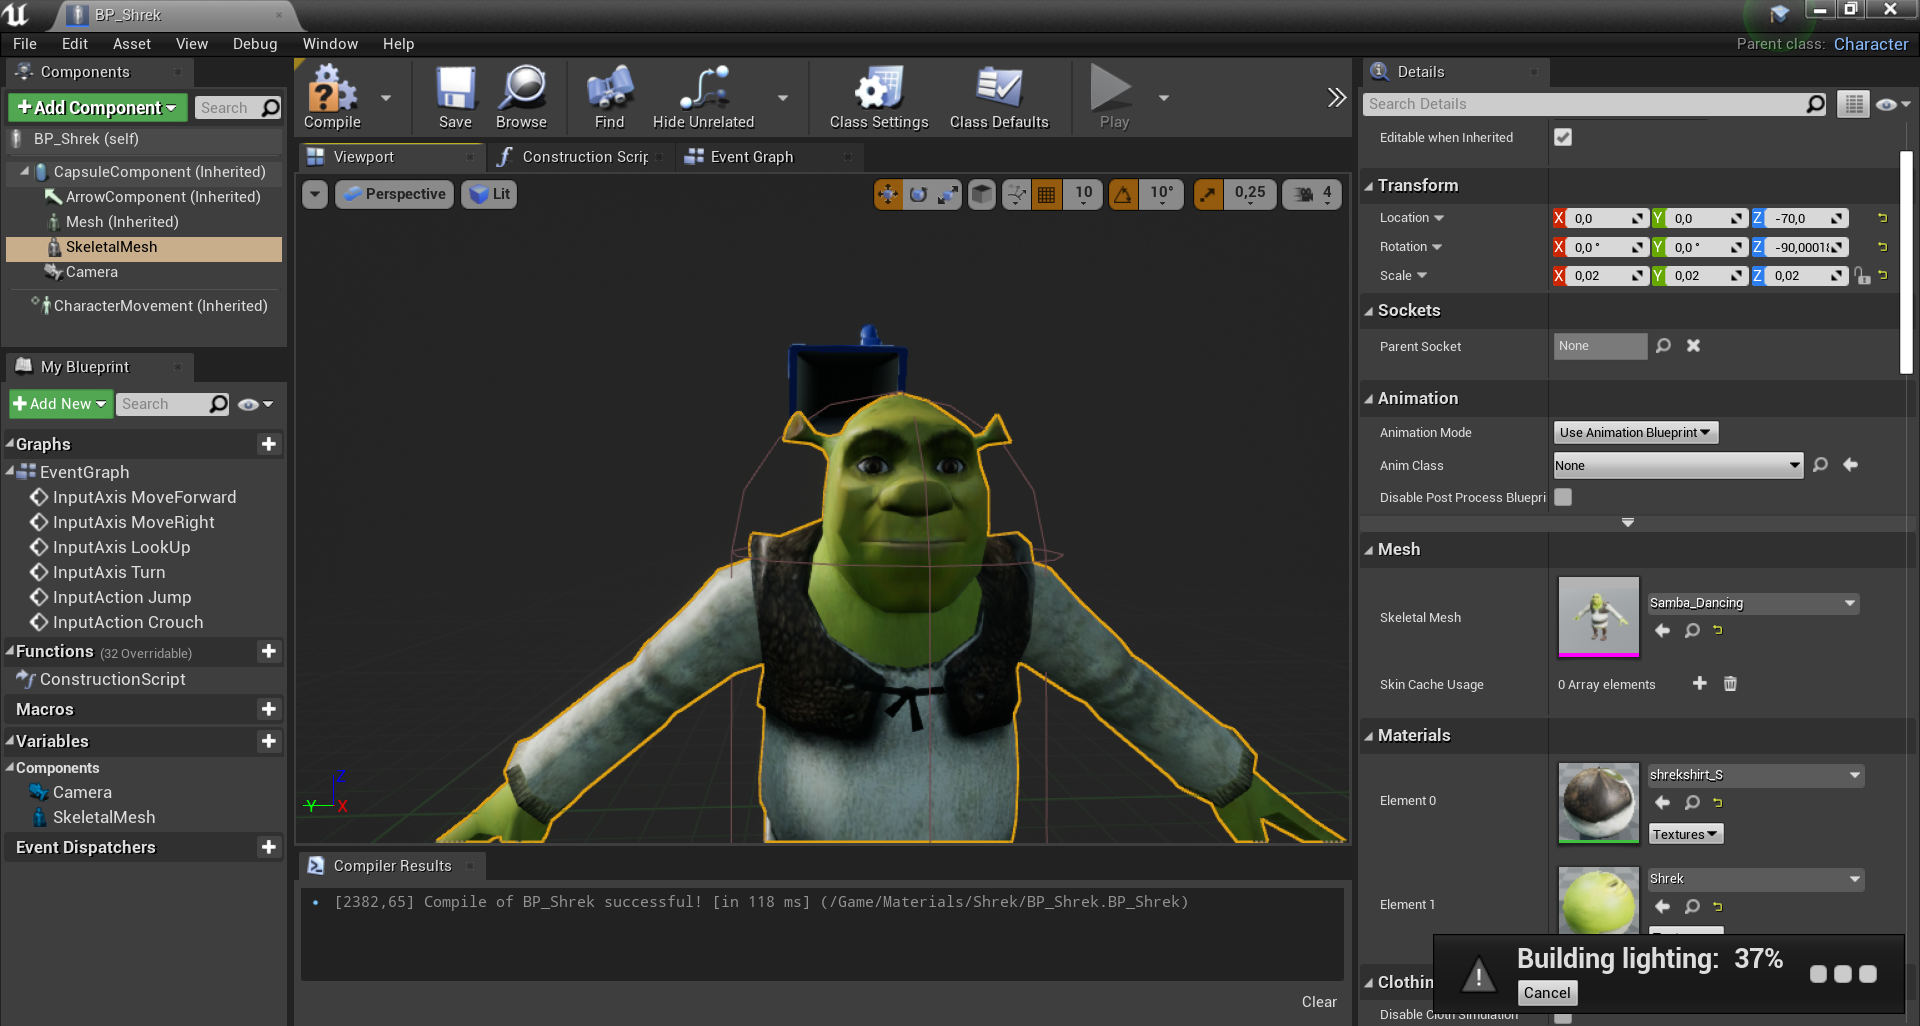
Task: Start Play simulation
Action: pos(1113,97)
